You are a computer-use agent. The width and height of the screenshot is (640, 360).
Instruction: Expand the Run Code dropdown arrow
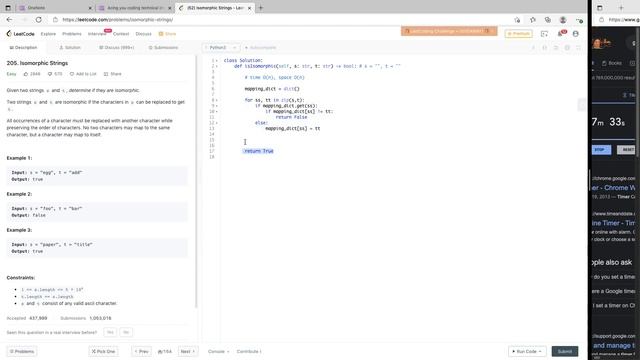tap(540, 351)
